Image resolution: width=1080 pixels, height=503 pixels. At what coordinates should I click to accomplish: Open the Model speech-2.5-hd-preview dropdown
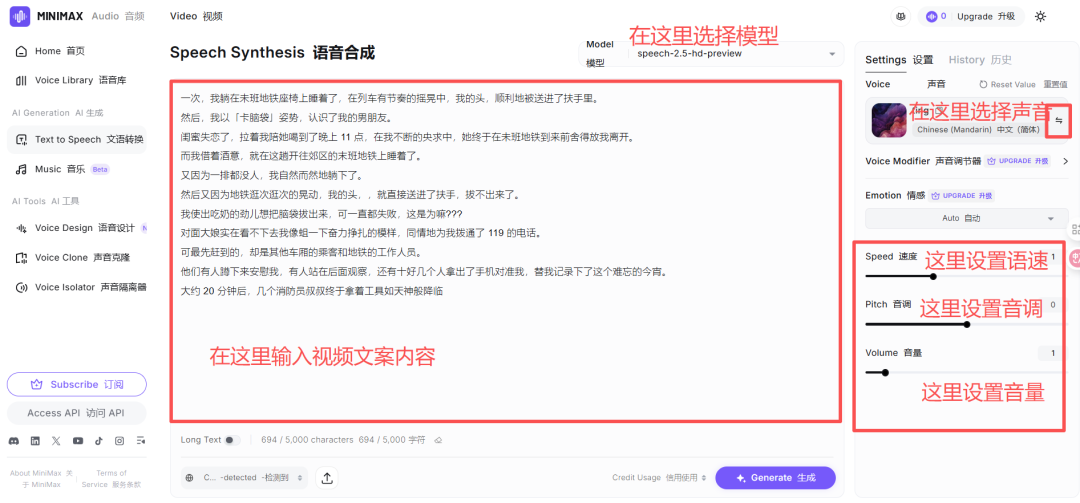click(x=712, y=54)
